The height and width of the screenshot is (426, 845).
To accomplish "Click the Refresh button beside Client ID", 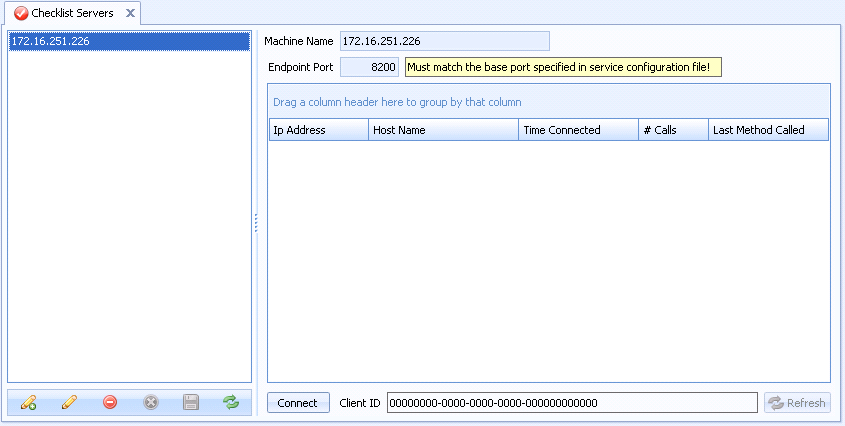I will pos(797,403).
